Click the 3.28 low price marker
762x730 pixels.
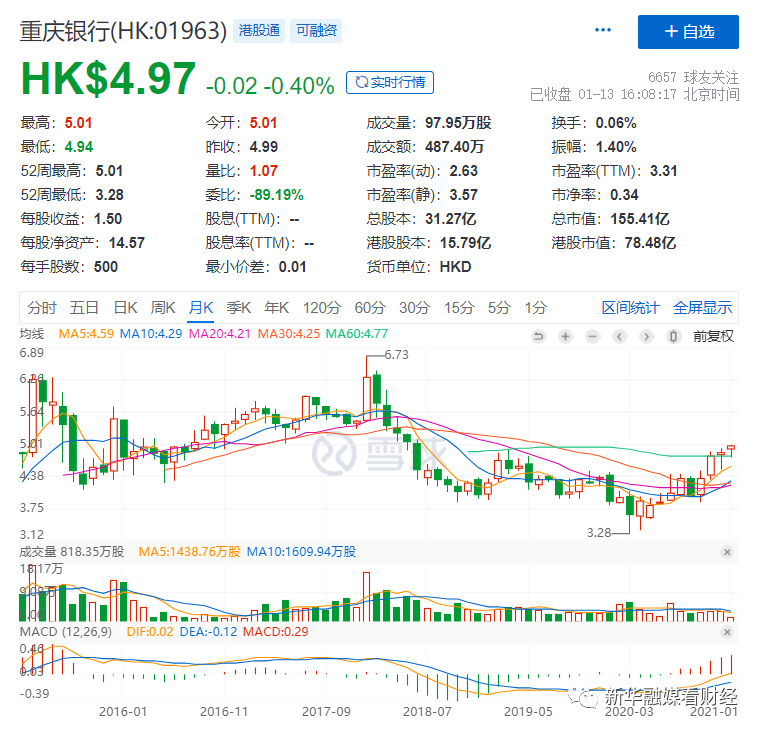(x=599, y=533)
